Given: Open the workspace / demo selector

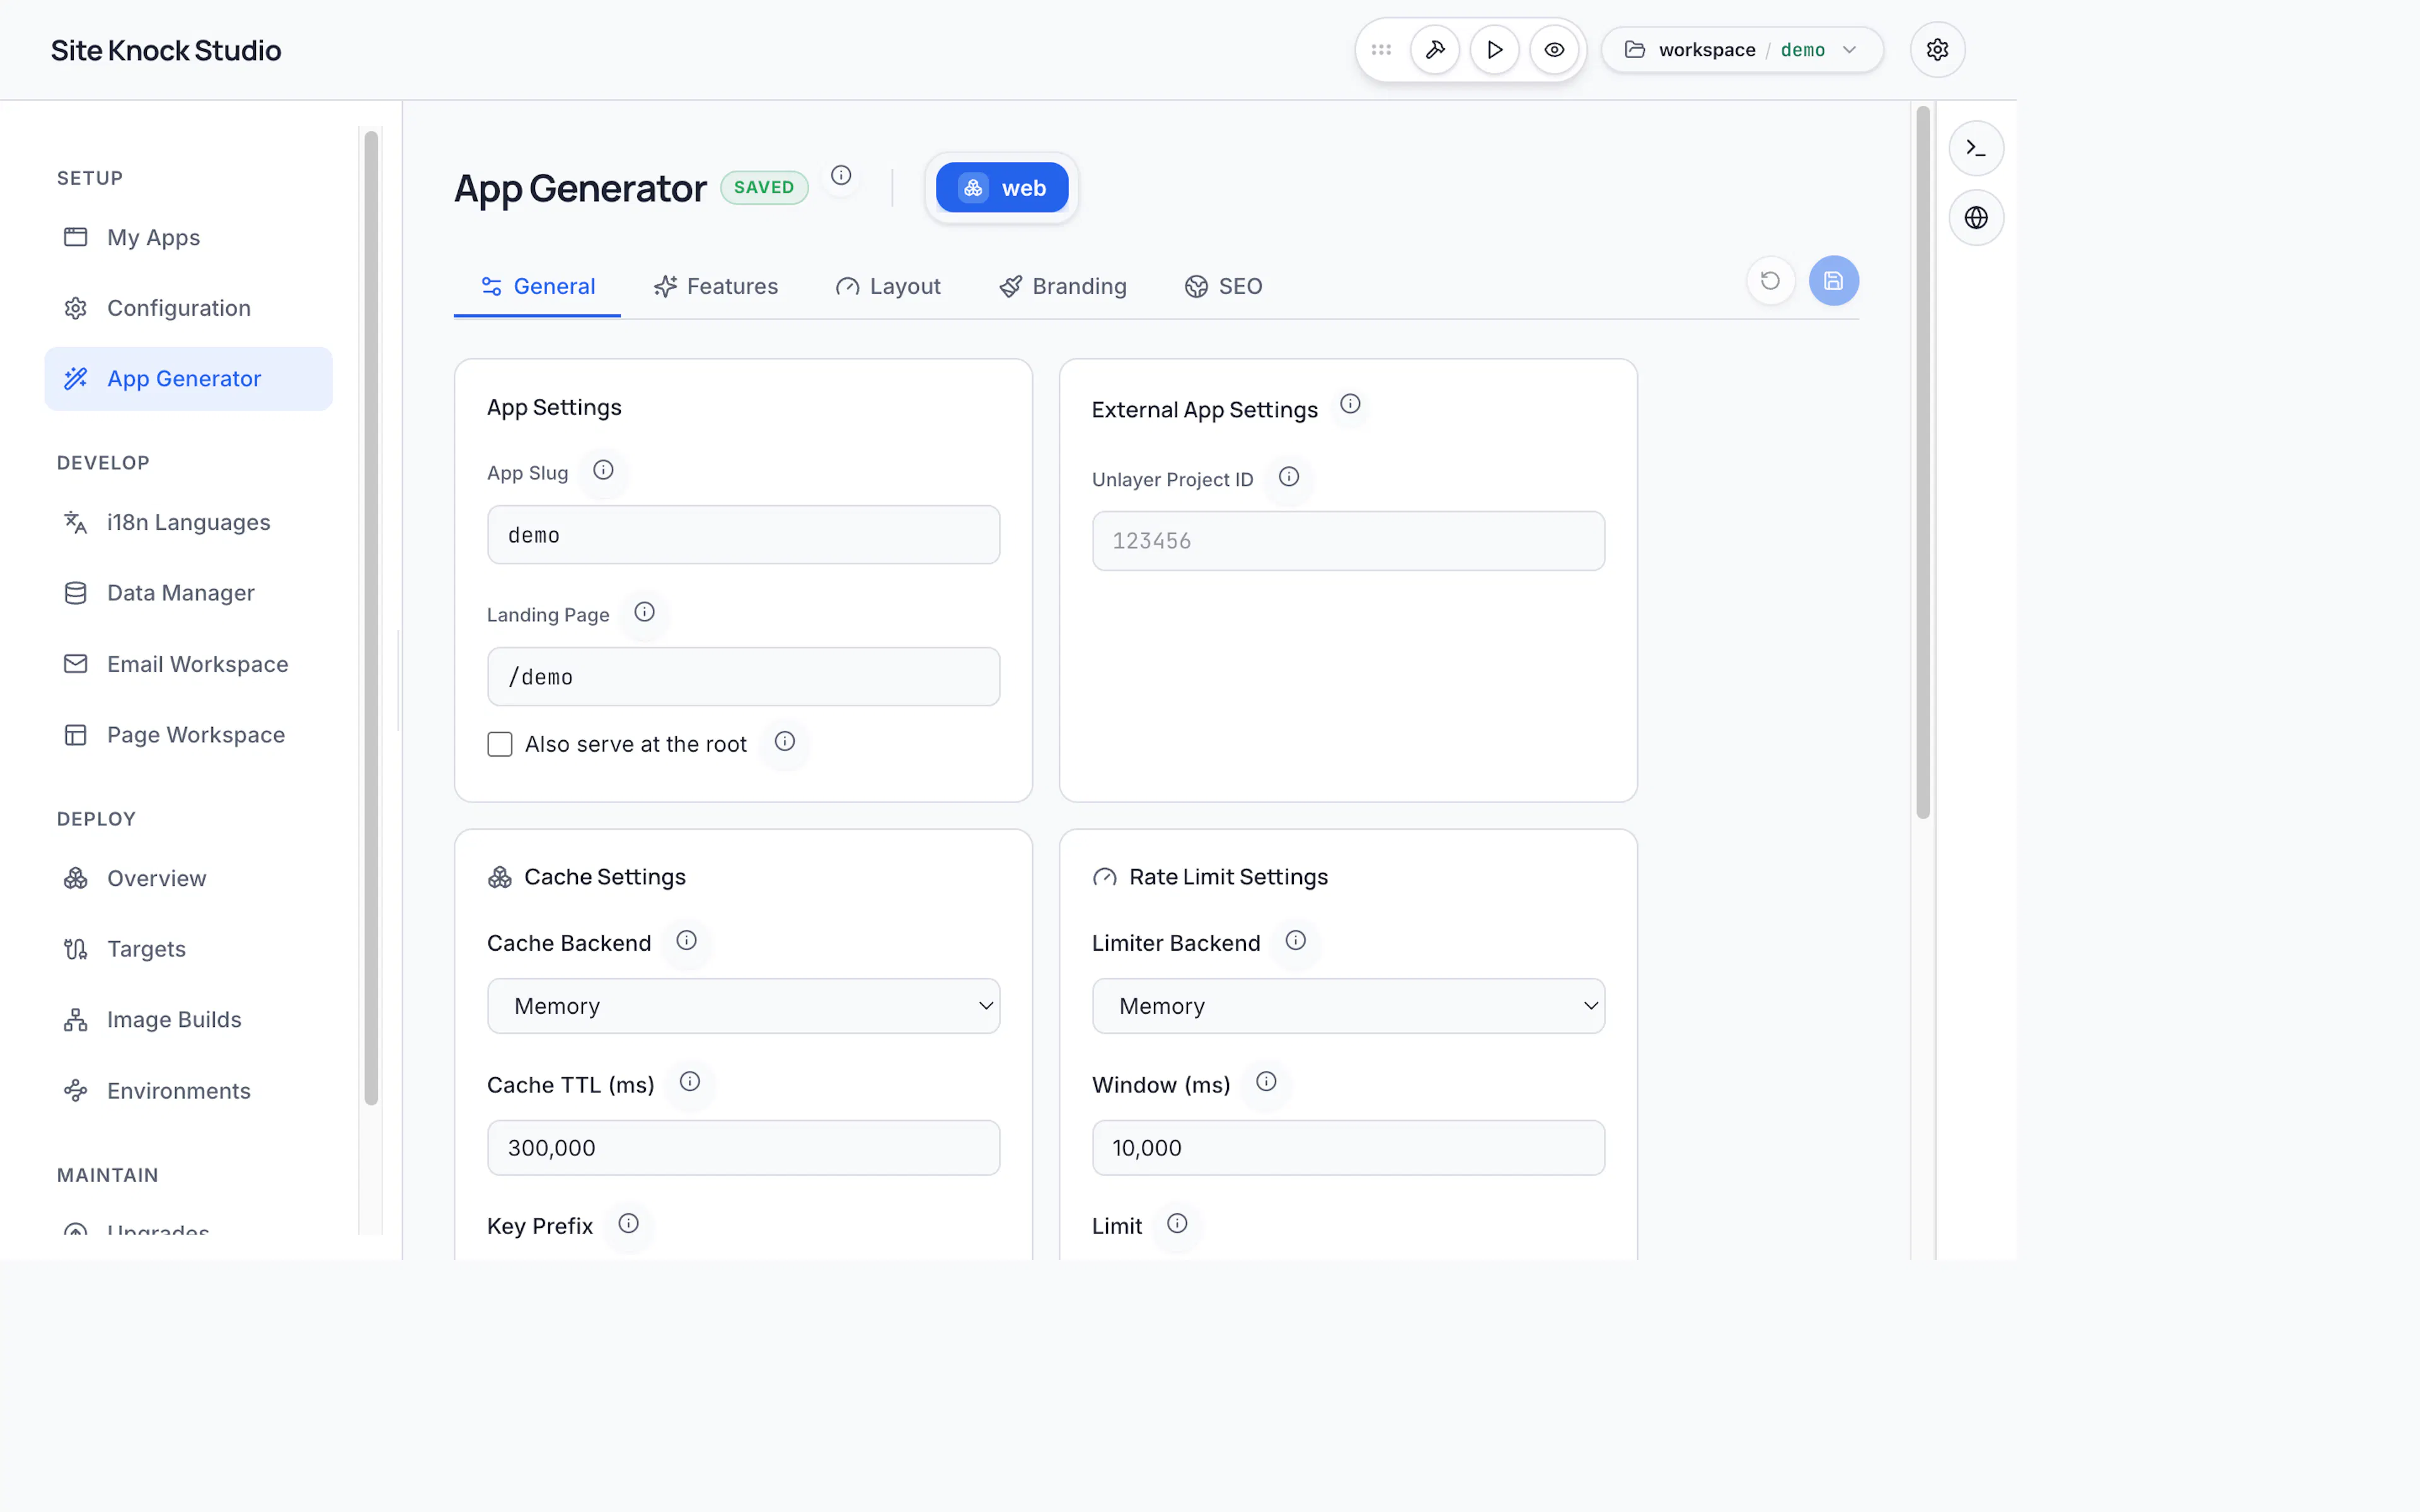Looking at the screenshot, I should pos(1742,50).
